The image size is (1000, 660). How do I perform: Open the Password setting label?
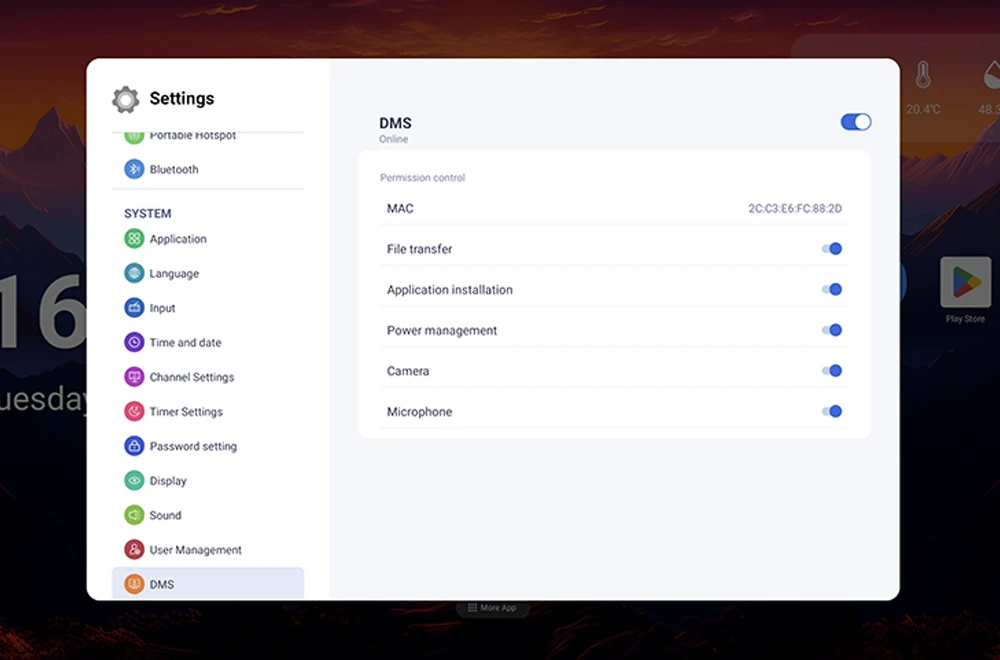[193, 446]
